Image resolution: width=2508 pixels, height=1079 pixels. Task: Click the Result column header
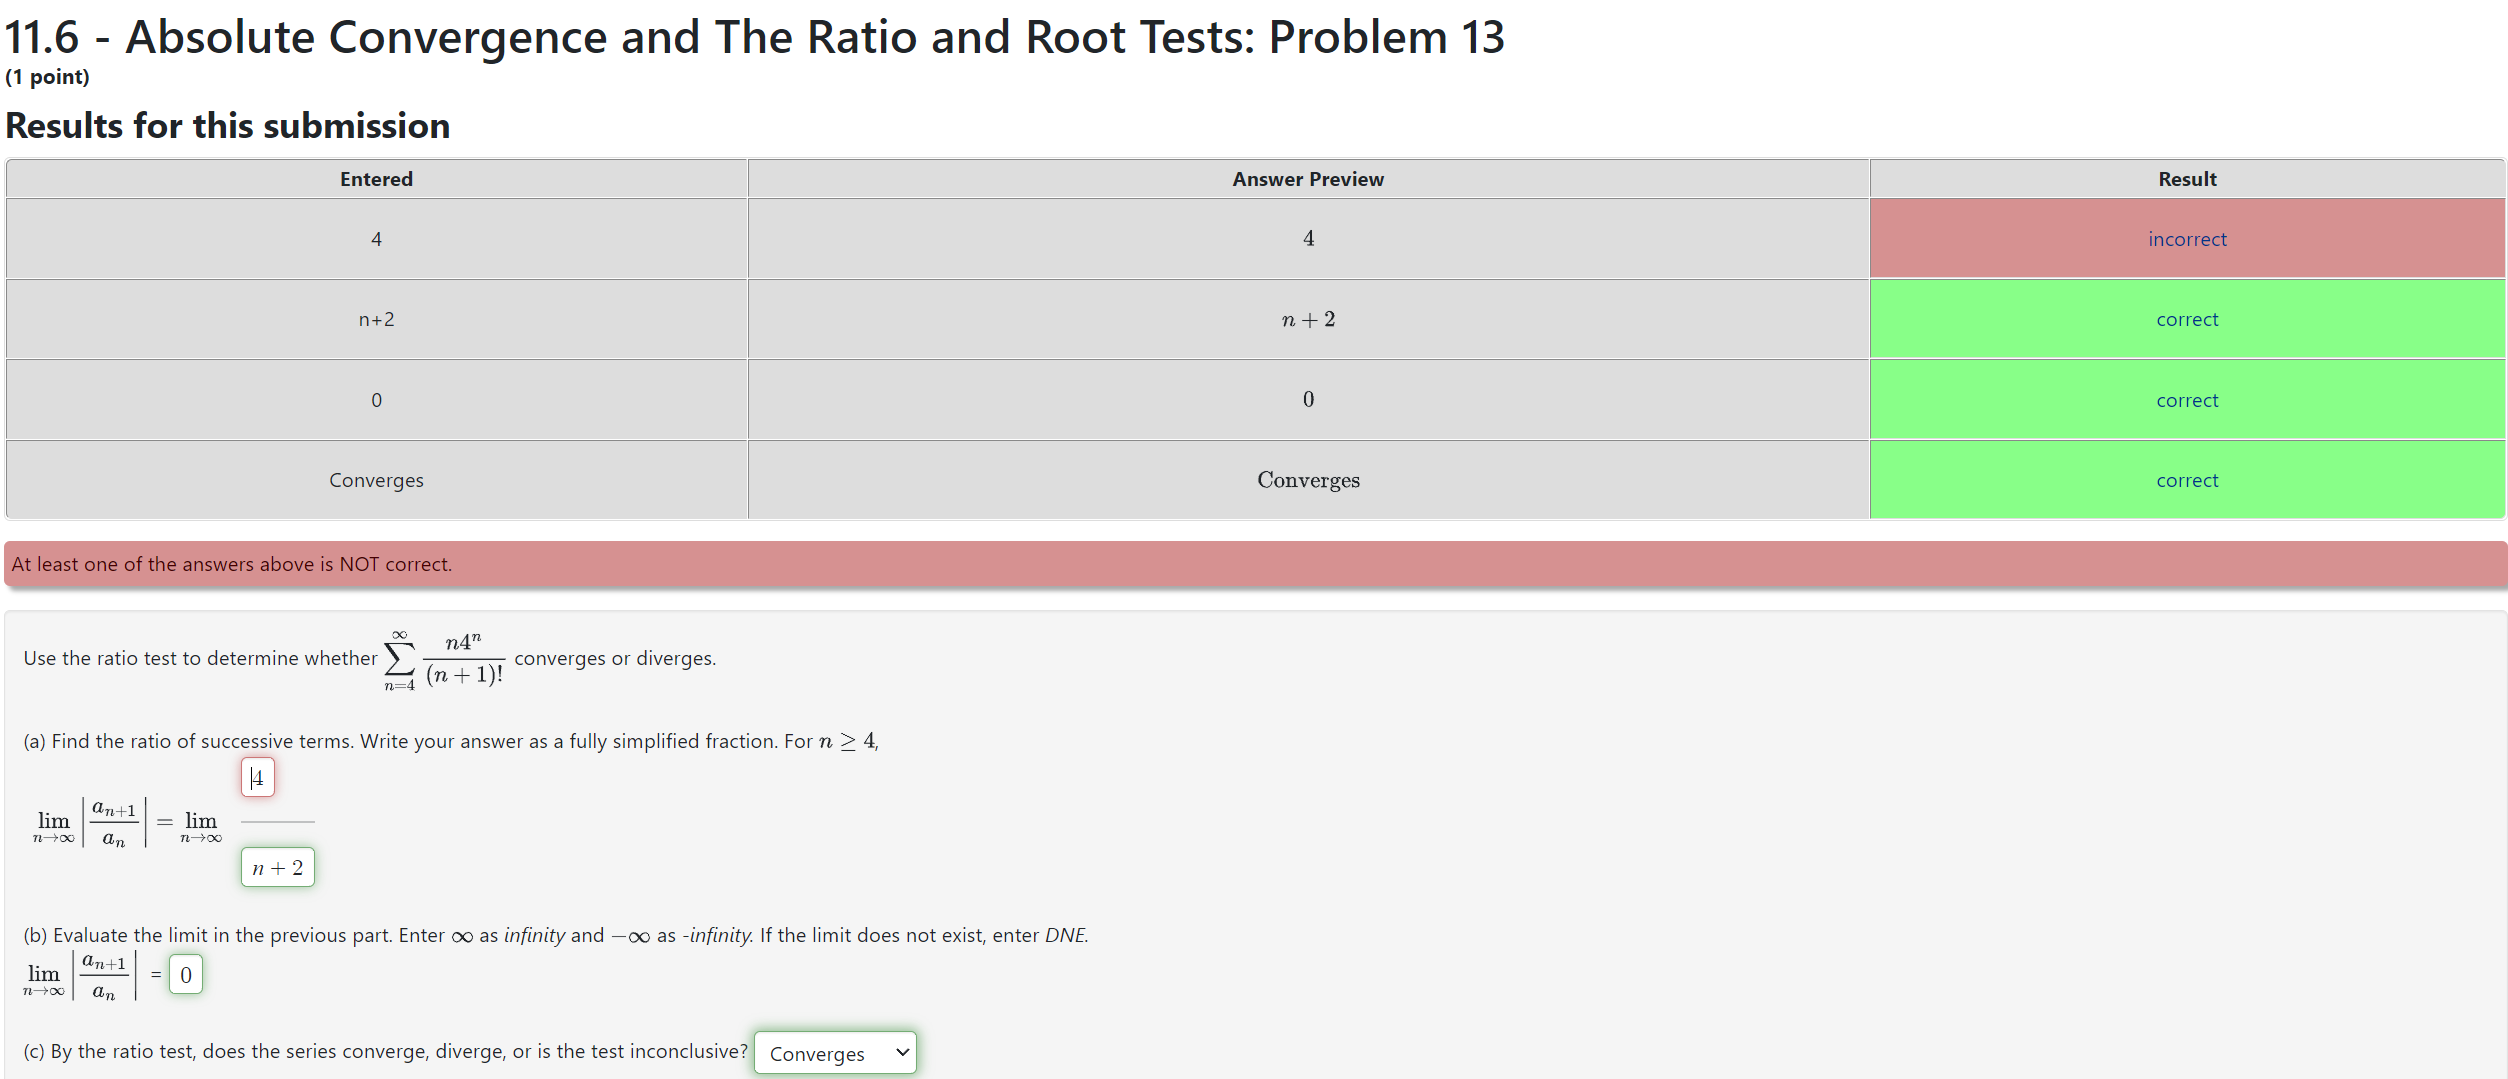2187,179
